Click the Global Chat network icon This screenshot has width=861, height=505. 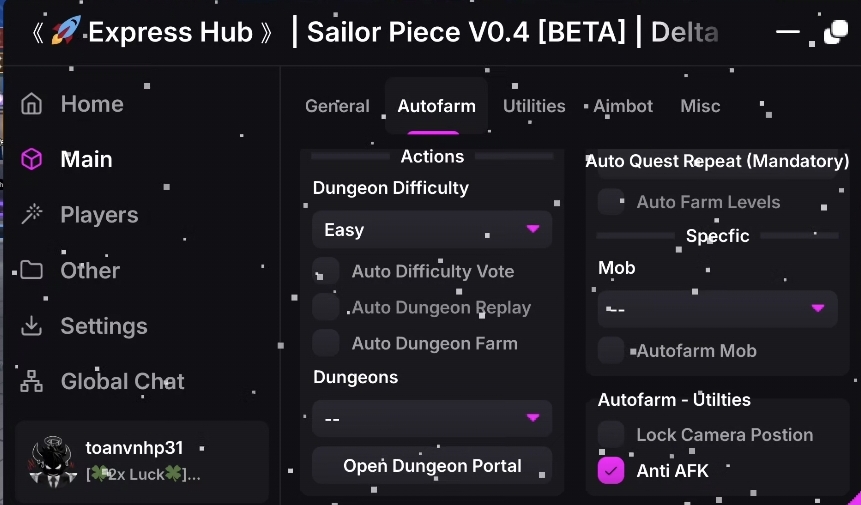[x=32, y=381]
